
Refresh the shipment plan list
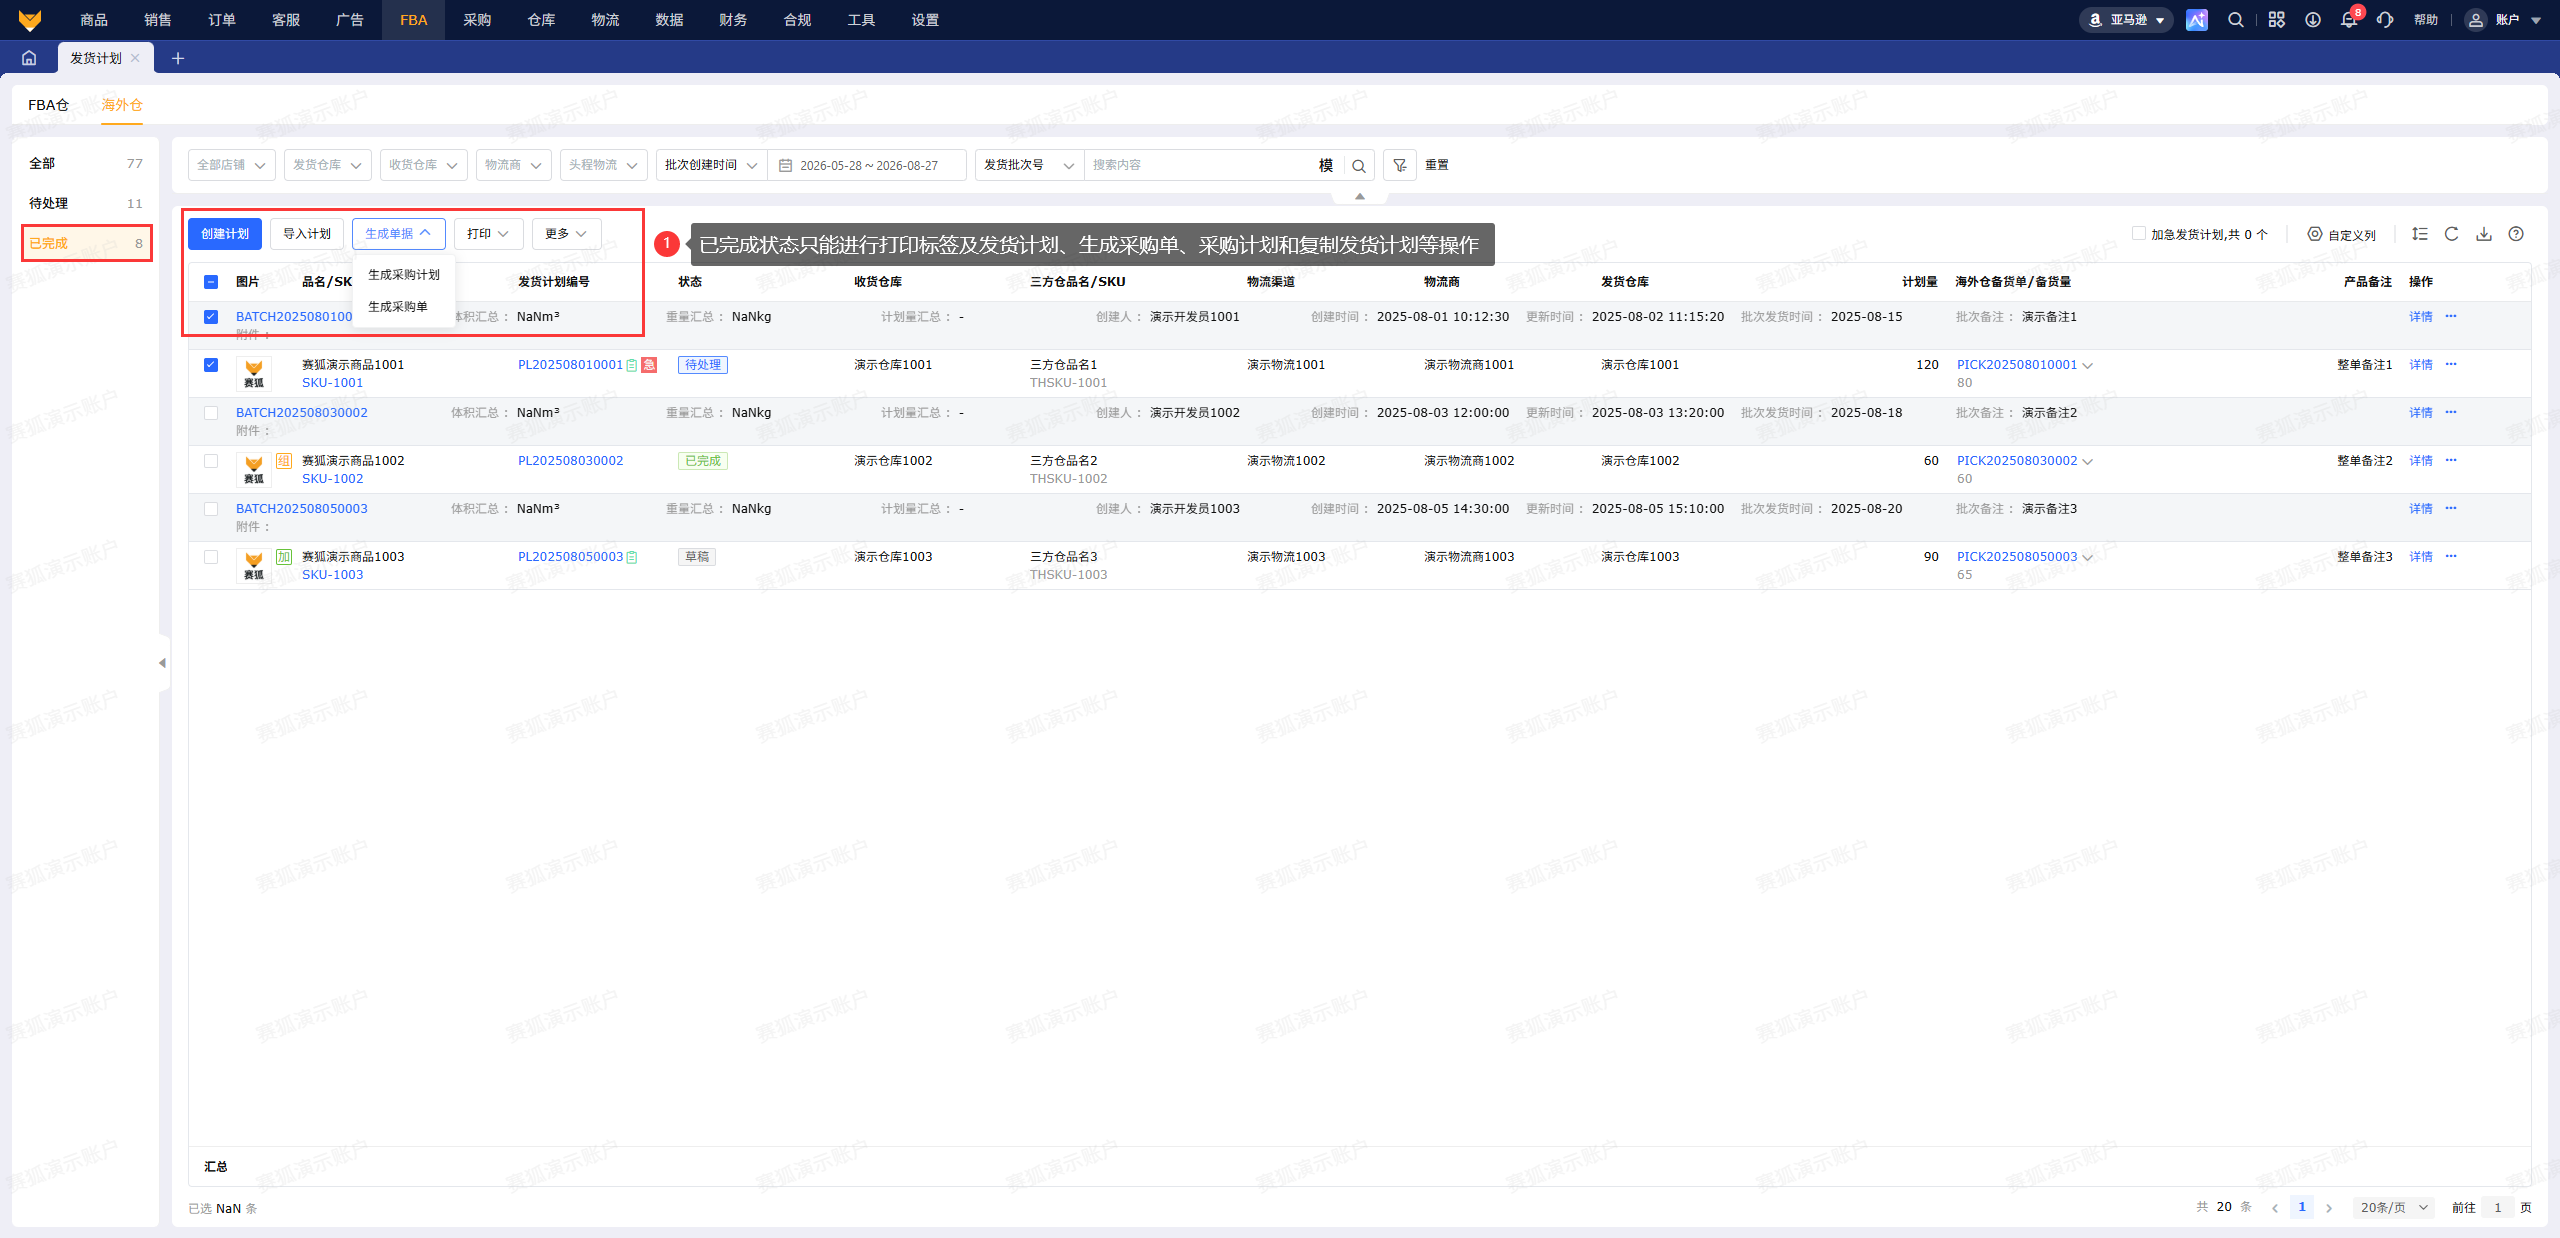(x=2452, y=234)
